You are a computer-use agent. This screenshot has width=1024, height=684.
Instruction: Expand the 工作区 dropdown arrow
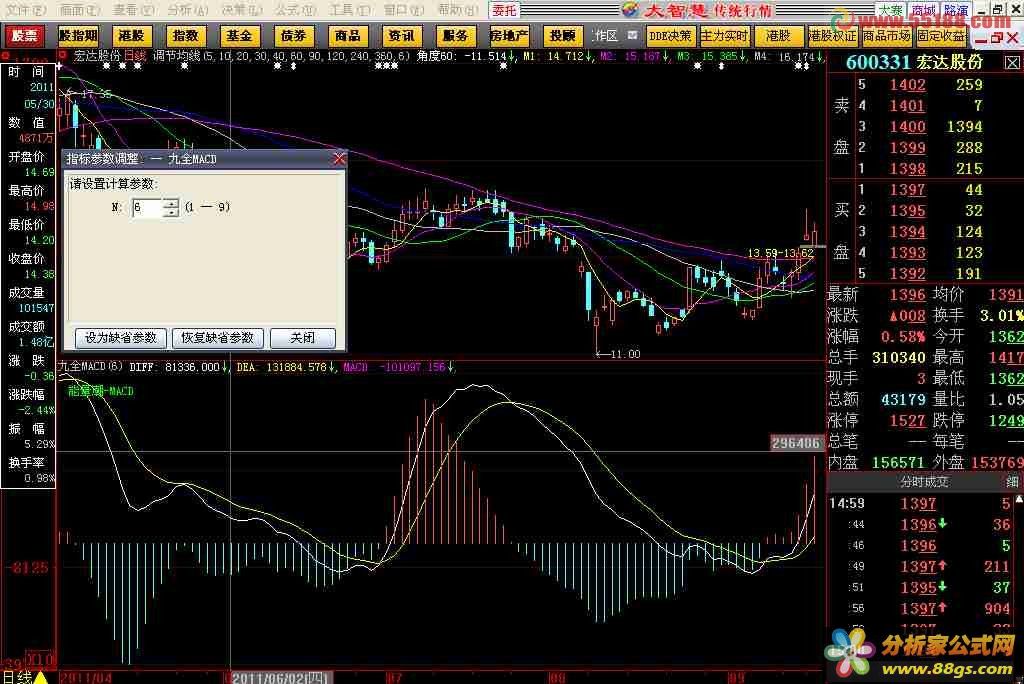tap(632, 35)
